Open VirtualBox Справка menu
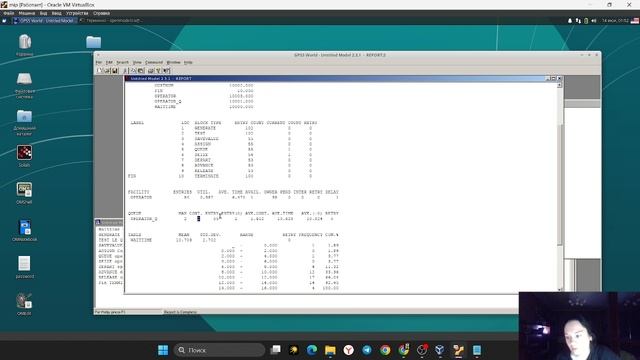Viewport: 640px width, 360px height. click(x=101, y=13)
